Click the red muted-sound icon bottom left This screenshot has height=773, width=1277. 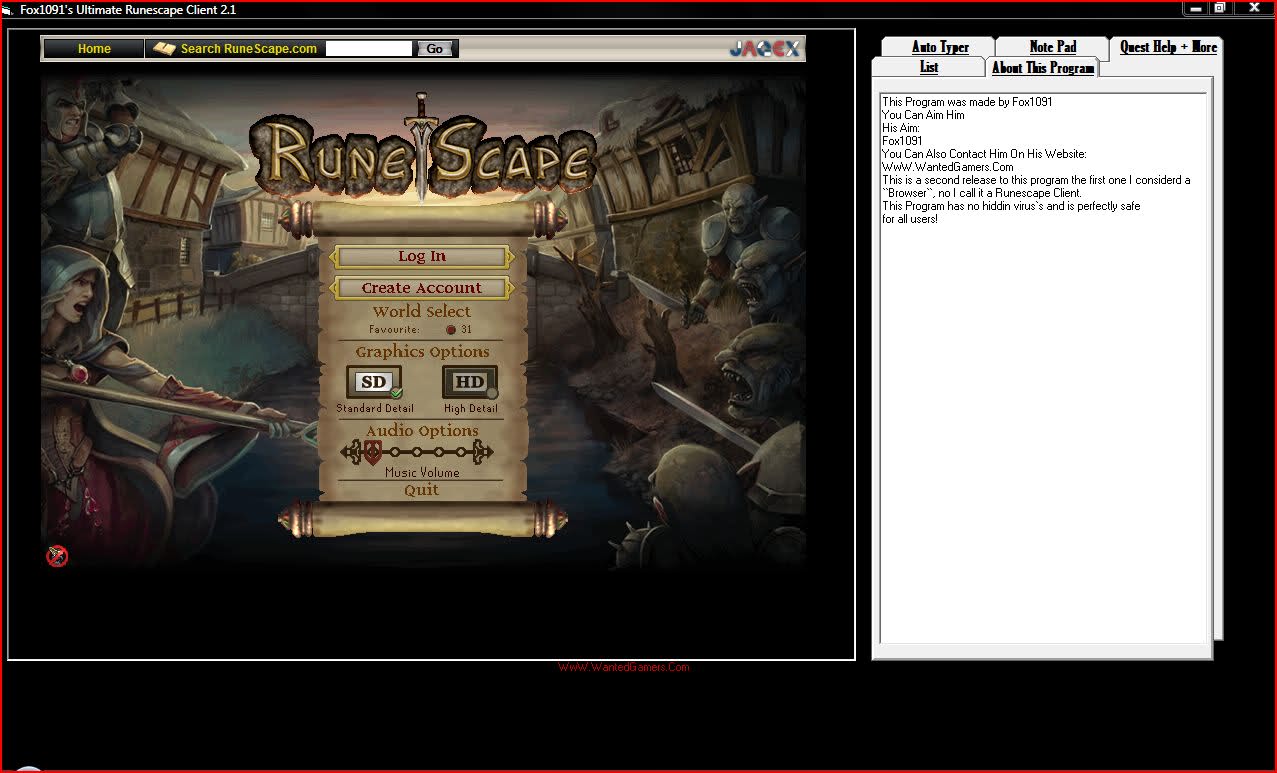click(57, 556)
